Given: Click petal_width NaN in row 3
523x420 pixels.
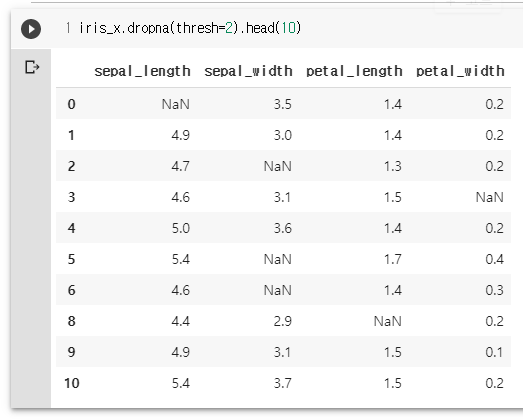Looking at the screenshot, I should [490, 197].
